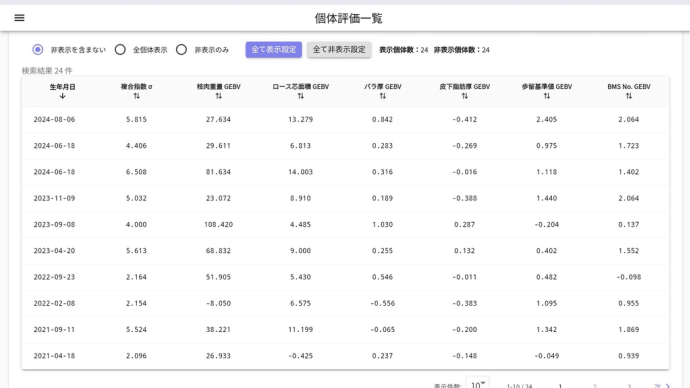
Task: Click the 1.869 BMS No. value
Action: [628, 329]
